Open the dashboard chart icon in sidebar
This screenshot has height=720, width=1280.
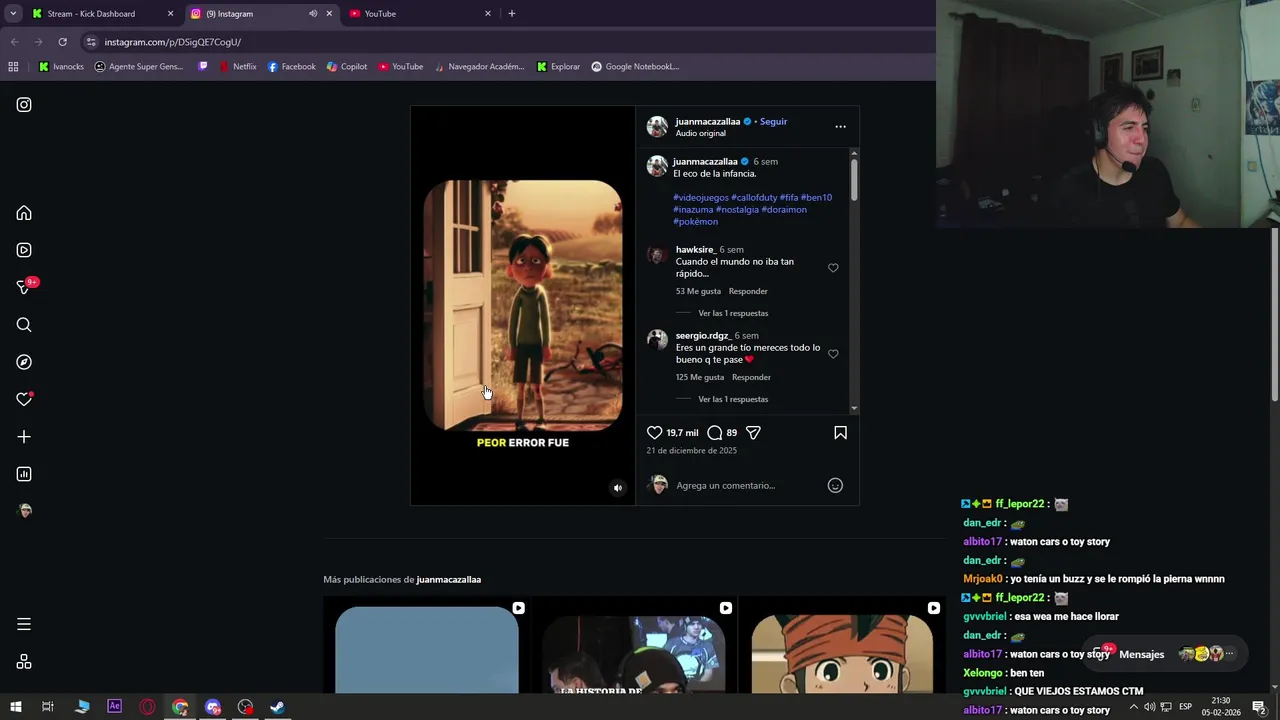24,474
